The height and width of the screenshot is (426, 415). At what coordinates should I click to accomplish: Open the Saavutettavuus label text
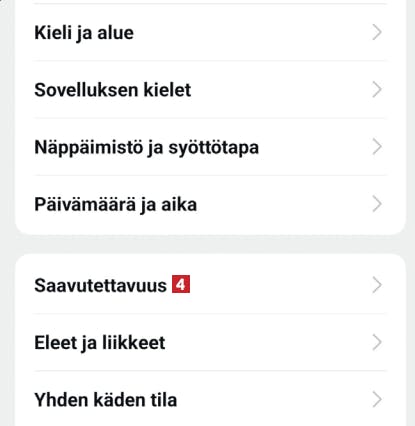tap(100, 285)
